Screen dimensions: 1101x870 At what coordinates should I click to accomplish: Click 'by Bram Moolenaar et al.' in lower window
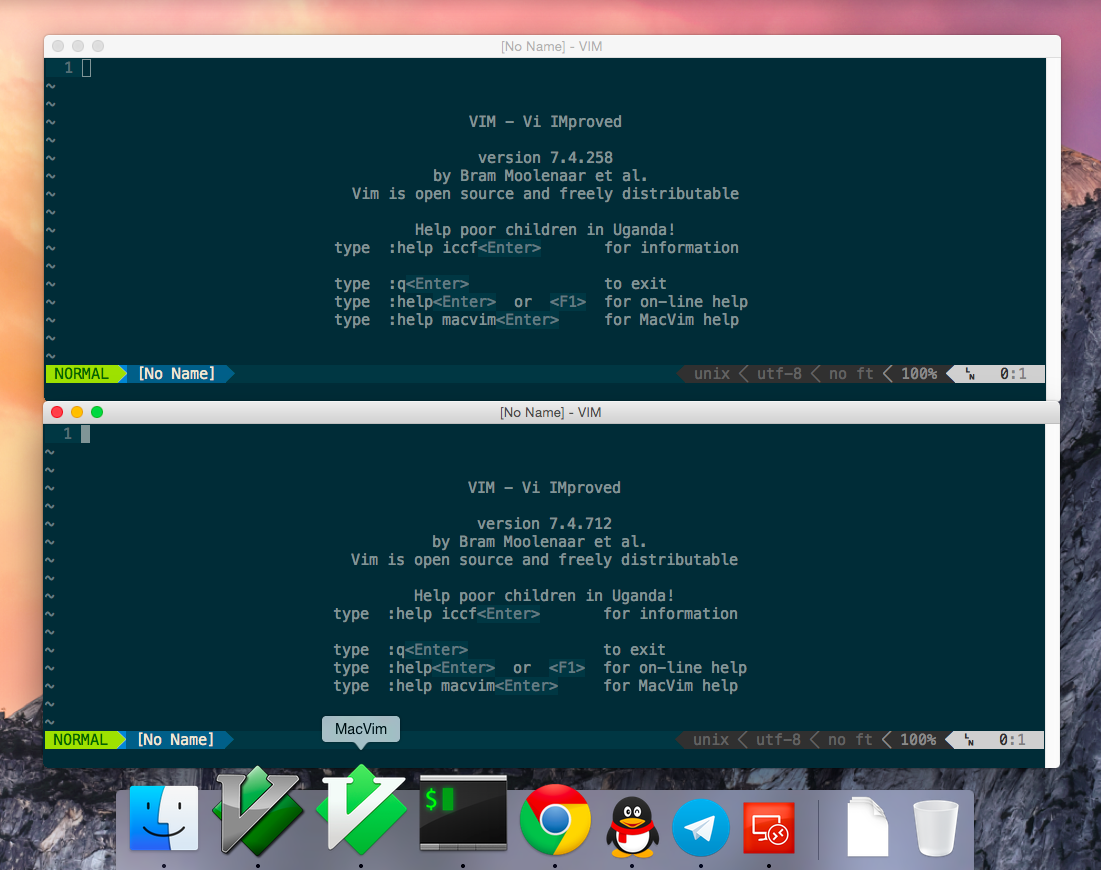pyautogui.click(x=539, y=541)
